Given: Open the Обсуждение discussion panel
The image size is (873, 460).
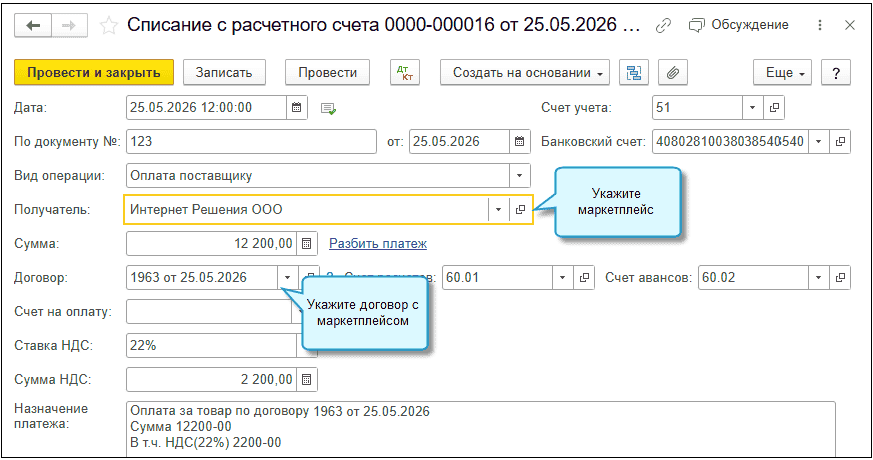Looking at the screenshot, I should point(739,25).
